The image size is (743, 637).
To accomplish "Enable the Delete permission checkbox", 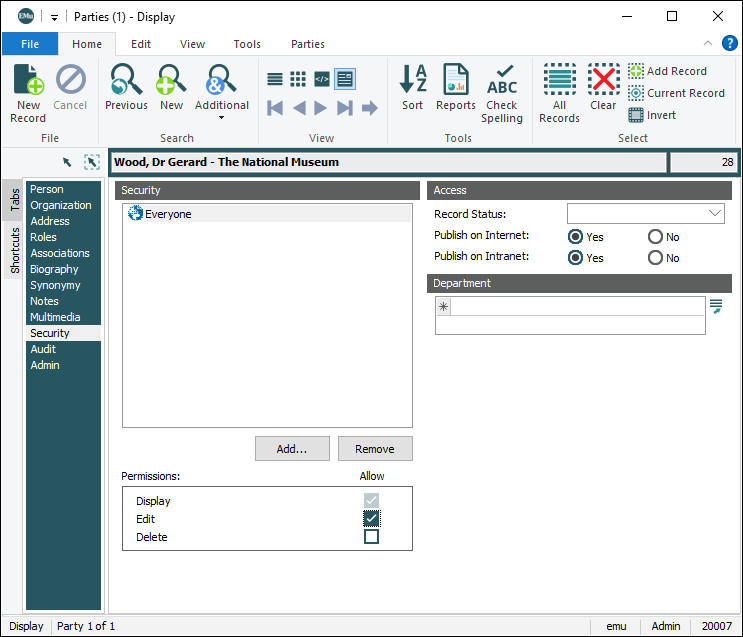I will (x=372, y=537).
